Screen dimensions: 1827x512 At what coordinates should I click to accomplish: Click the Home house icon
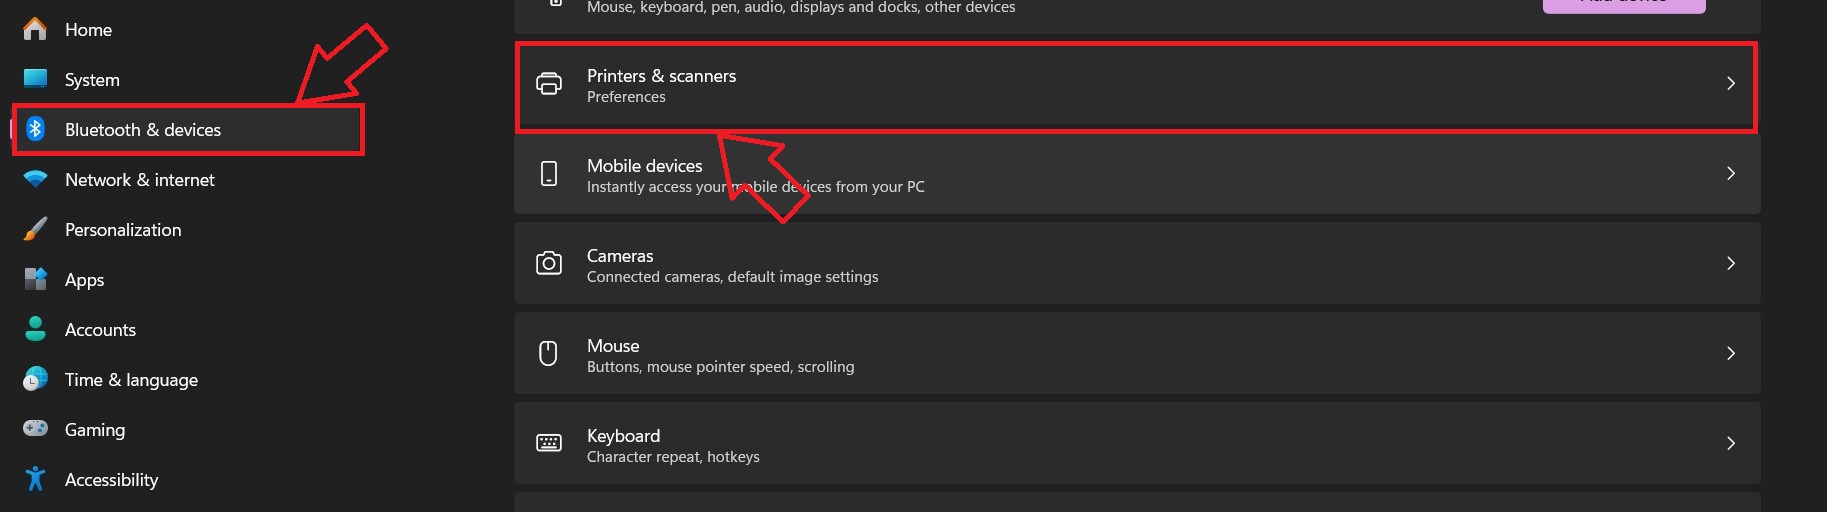tap(35, 29)
